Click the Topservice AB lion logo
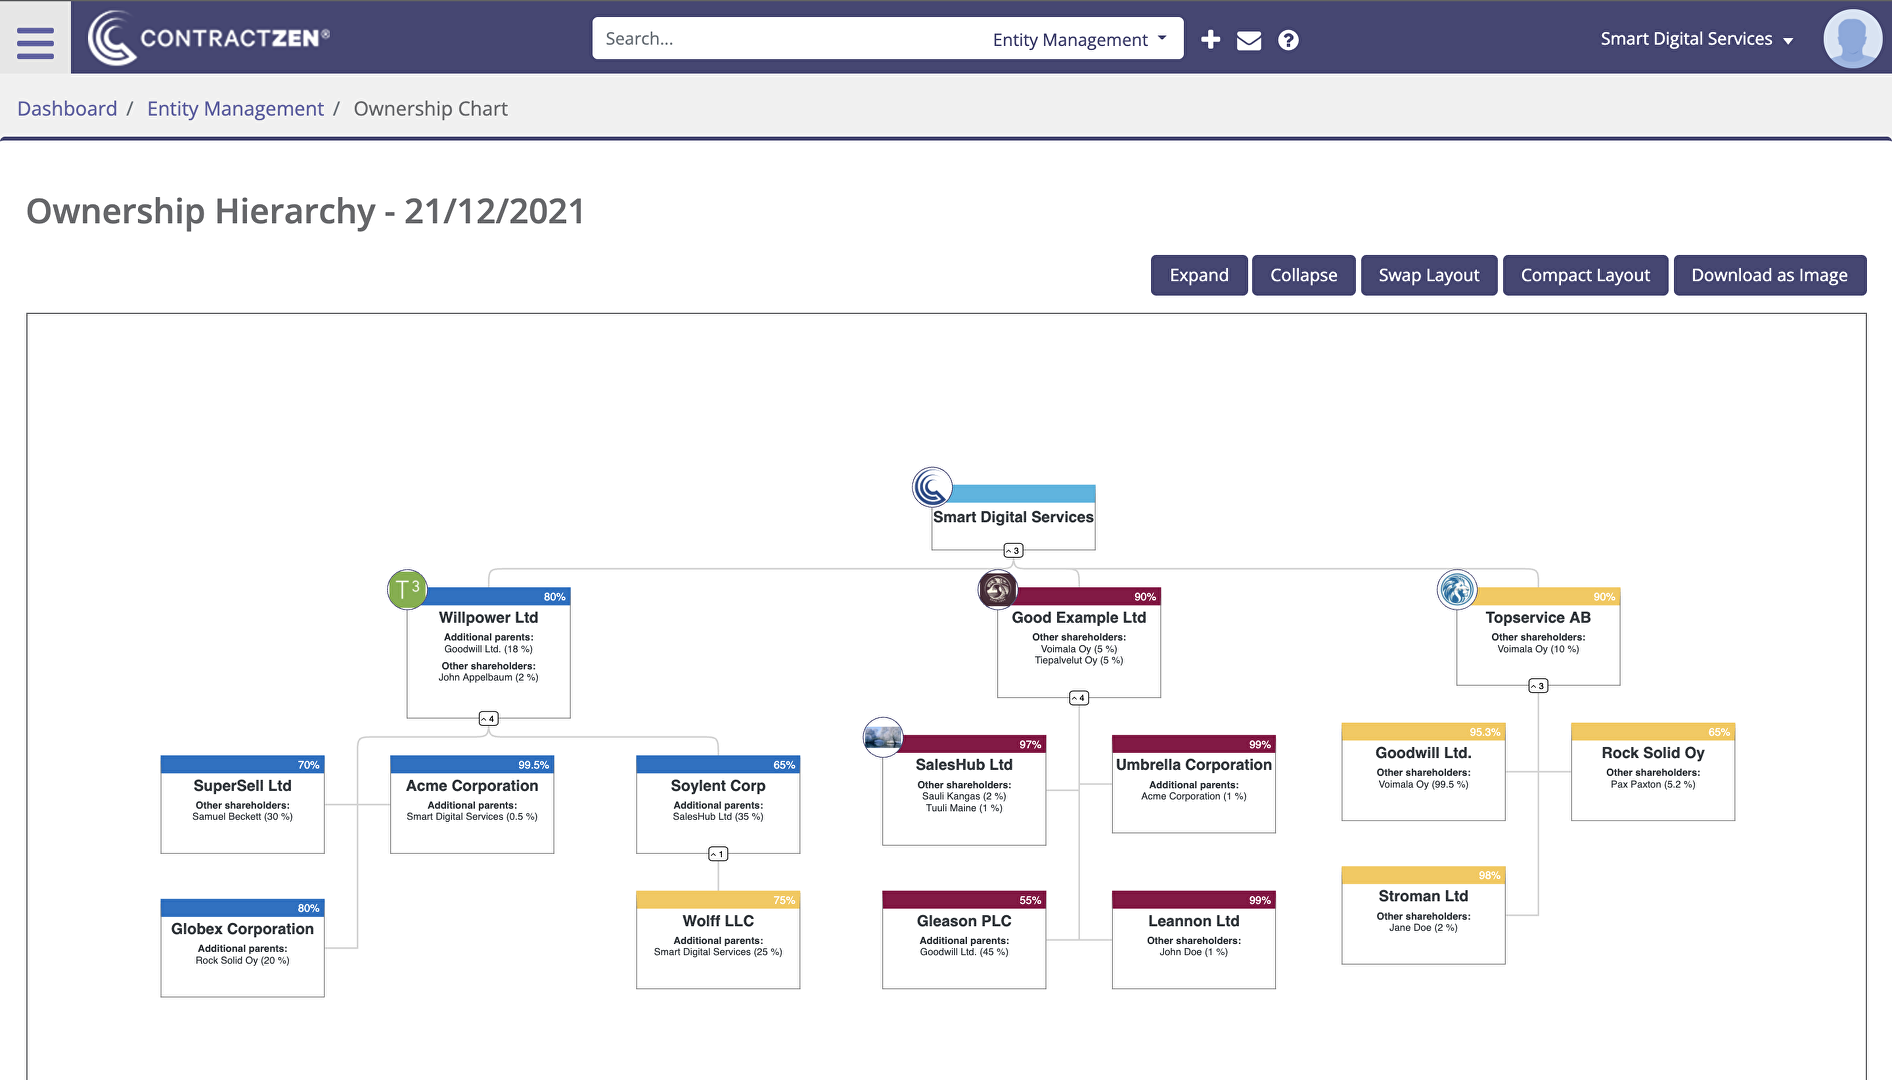 tap(1457, 589)
